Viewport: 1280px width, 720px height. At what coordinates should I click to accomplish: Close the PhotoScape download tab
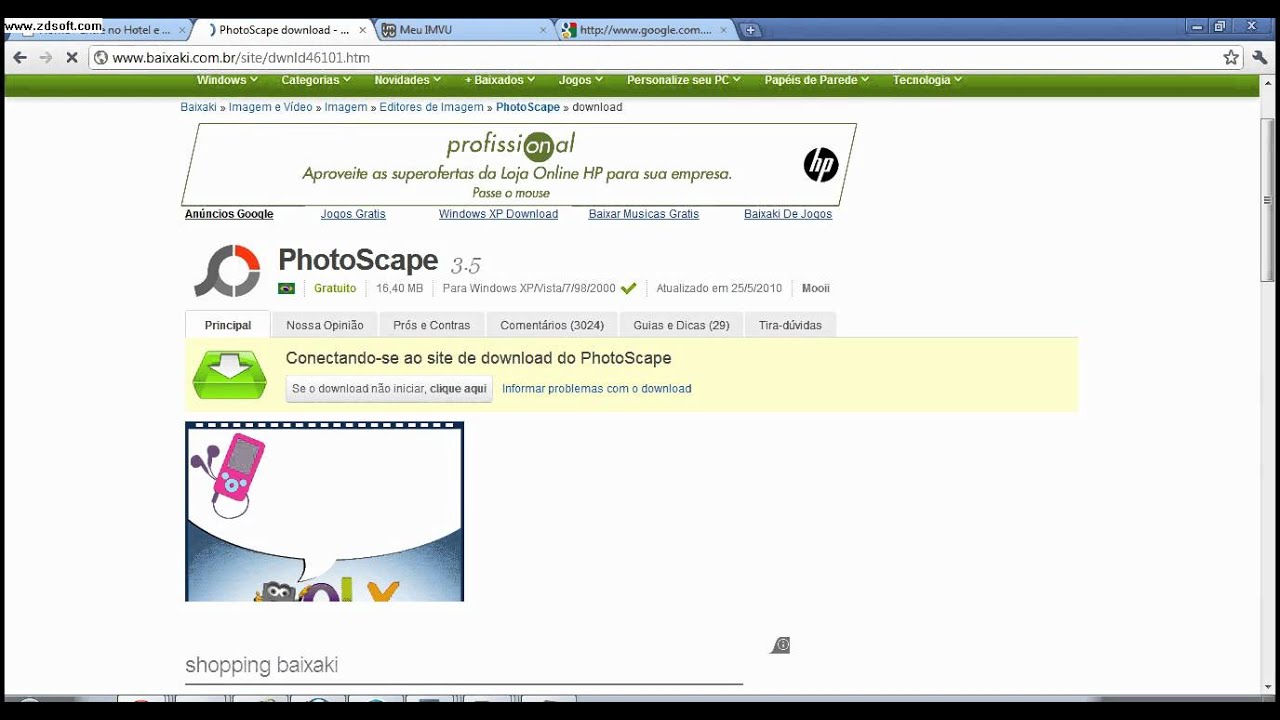pyautogui.click(x=362, y=30)
